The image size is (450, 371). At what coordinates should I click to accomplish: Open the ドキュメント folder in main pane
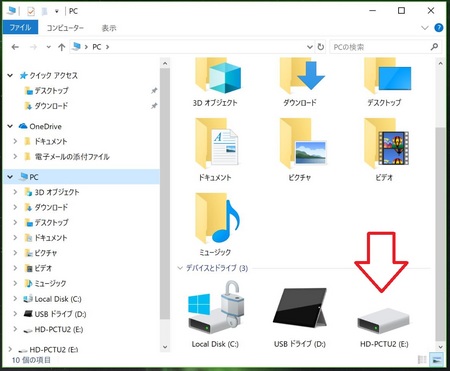[217, 143]
